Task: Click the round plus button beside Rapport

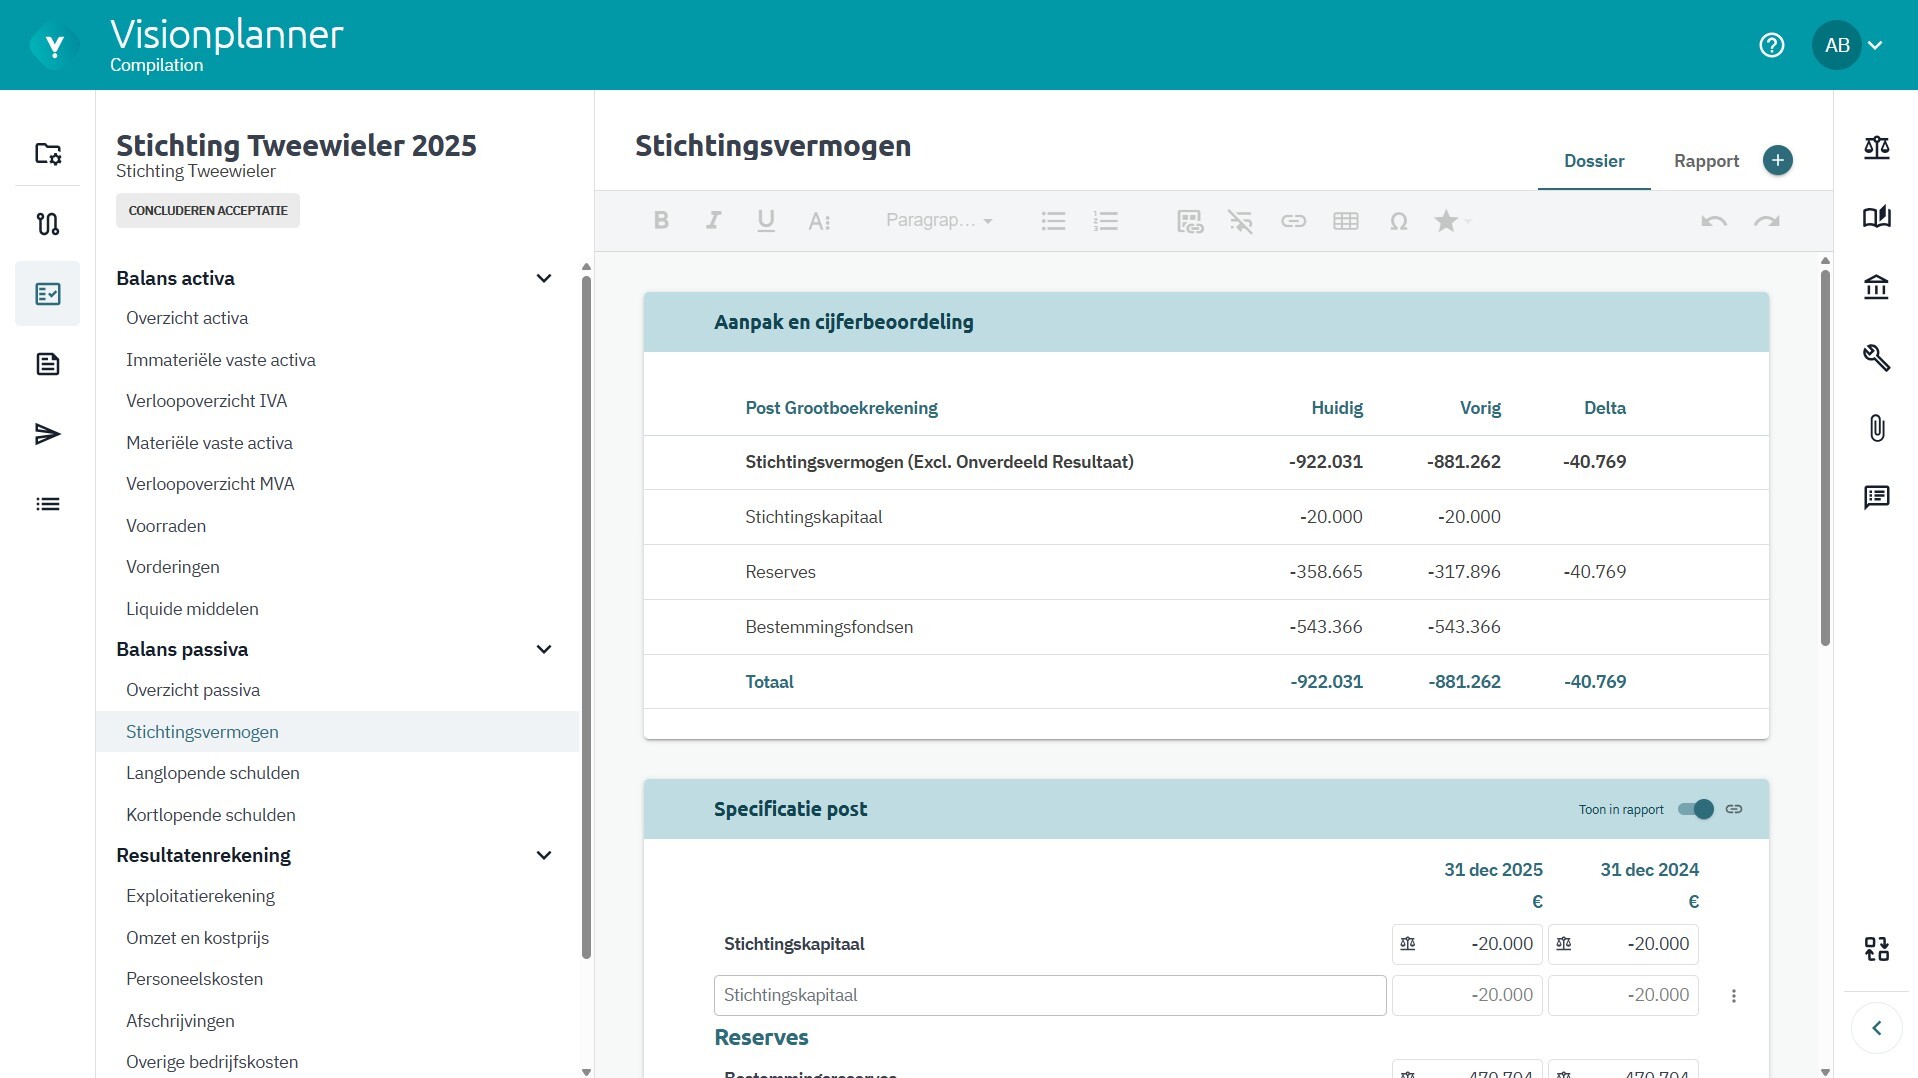Action: coord(1777,160)
